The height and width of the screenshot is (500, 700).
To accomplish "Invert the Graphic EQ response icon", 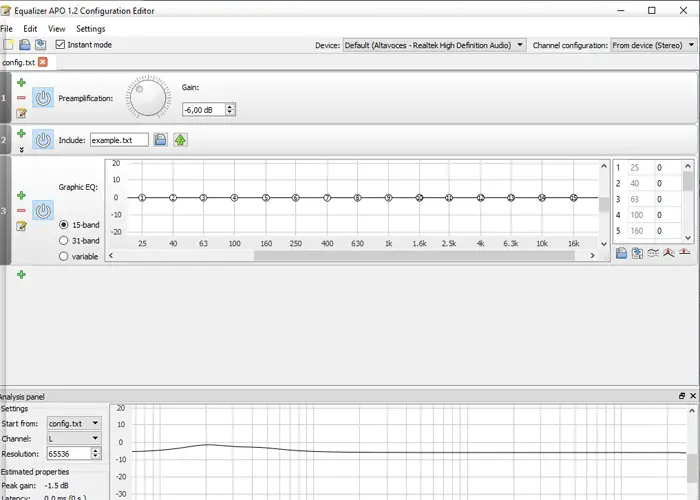I will pyautogui.click(x=653, y=253).
